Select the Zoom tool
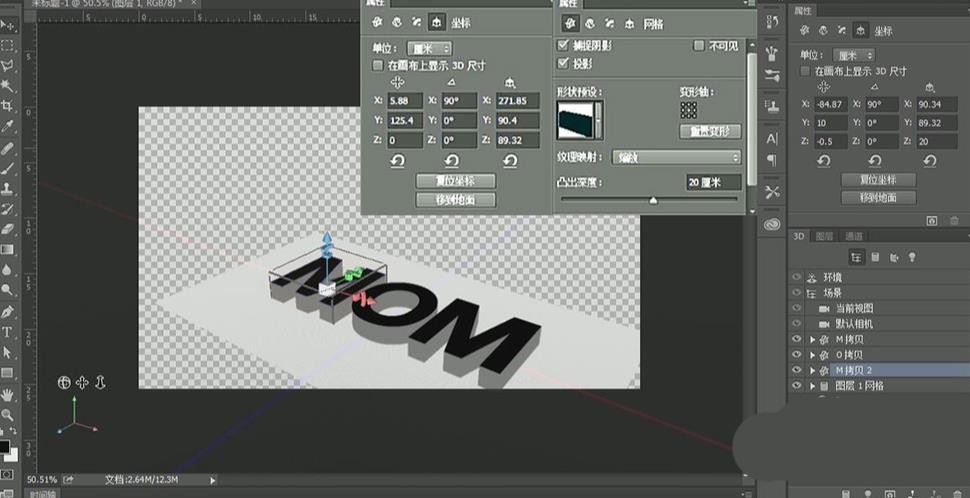The image size is (970, 498). (x=7, y=414)
